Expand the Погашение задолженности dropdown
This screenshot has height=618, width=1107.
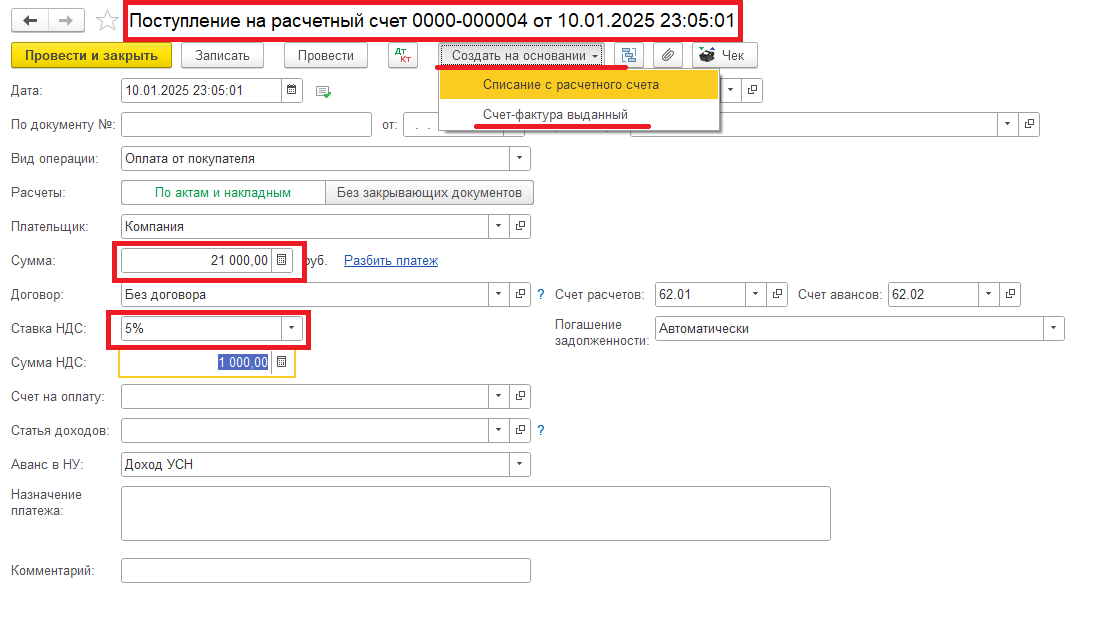coord(1053,329)
